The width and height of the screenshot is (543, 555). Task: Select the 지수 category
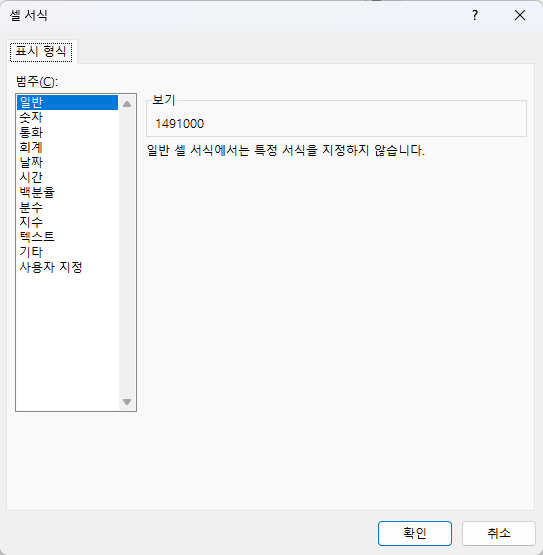67,222
